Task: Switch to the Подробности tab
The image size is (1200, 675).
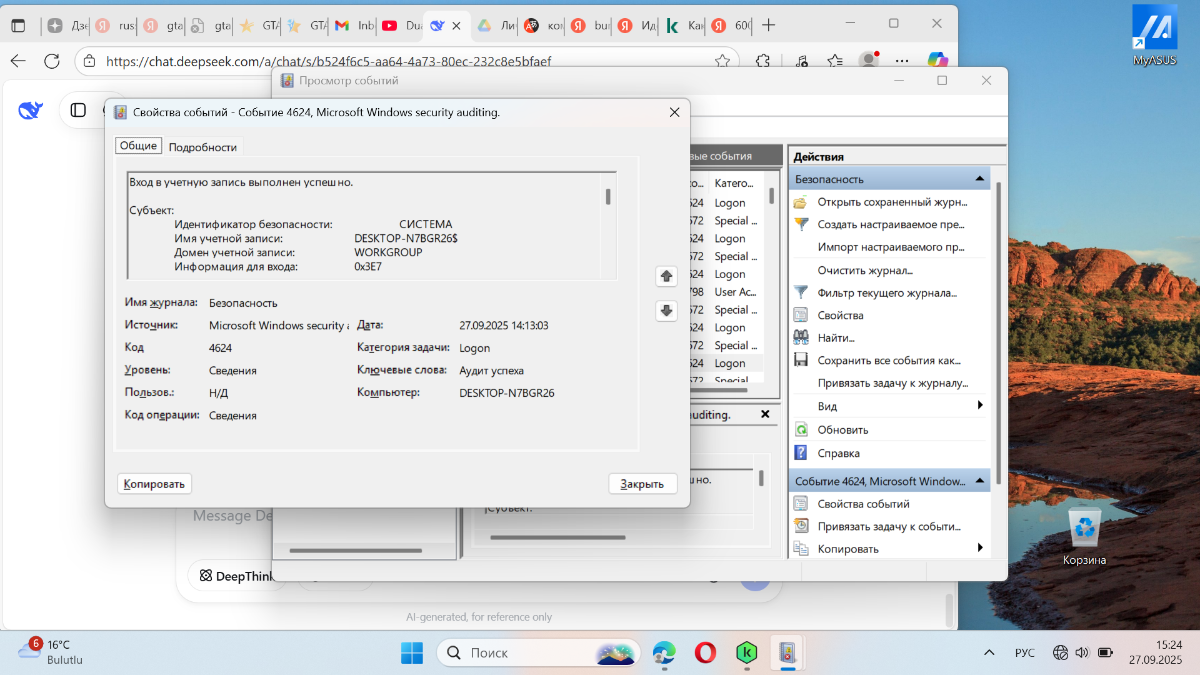Action: coord(202,147)
